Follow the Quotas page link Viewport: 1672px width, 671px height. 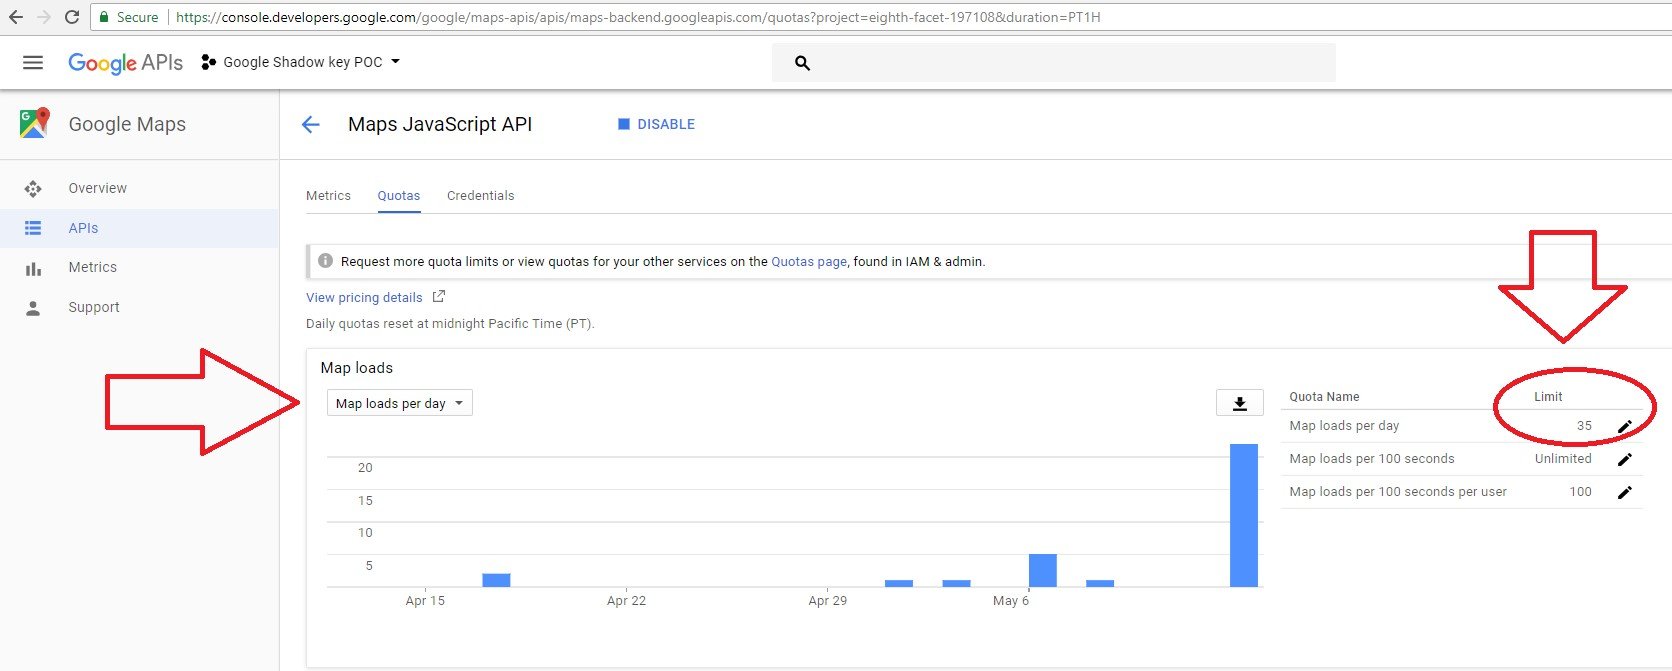(x=809, y=261)
